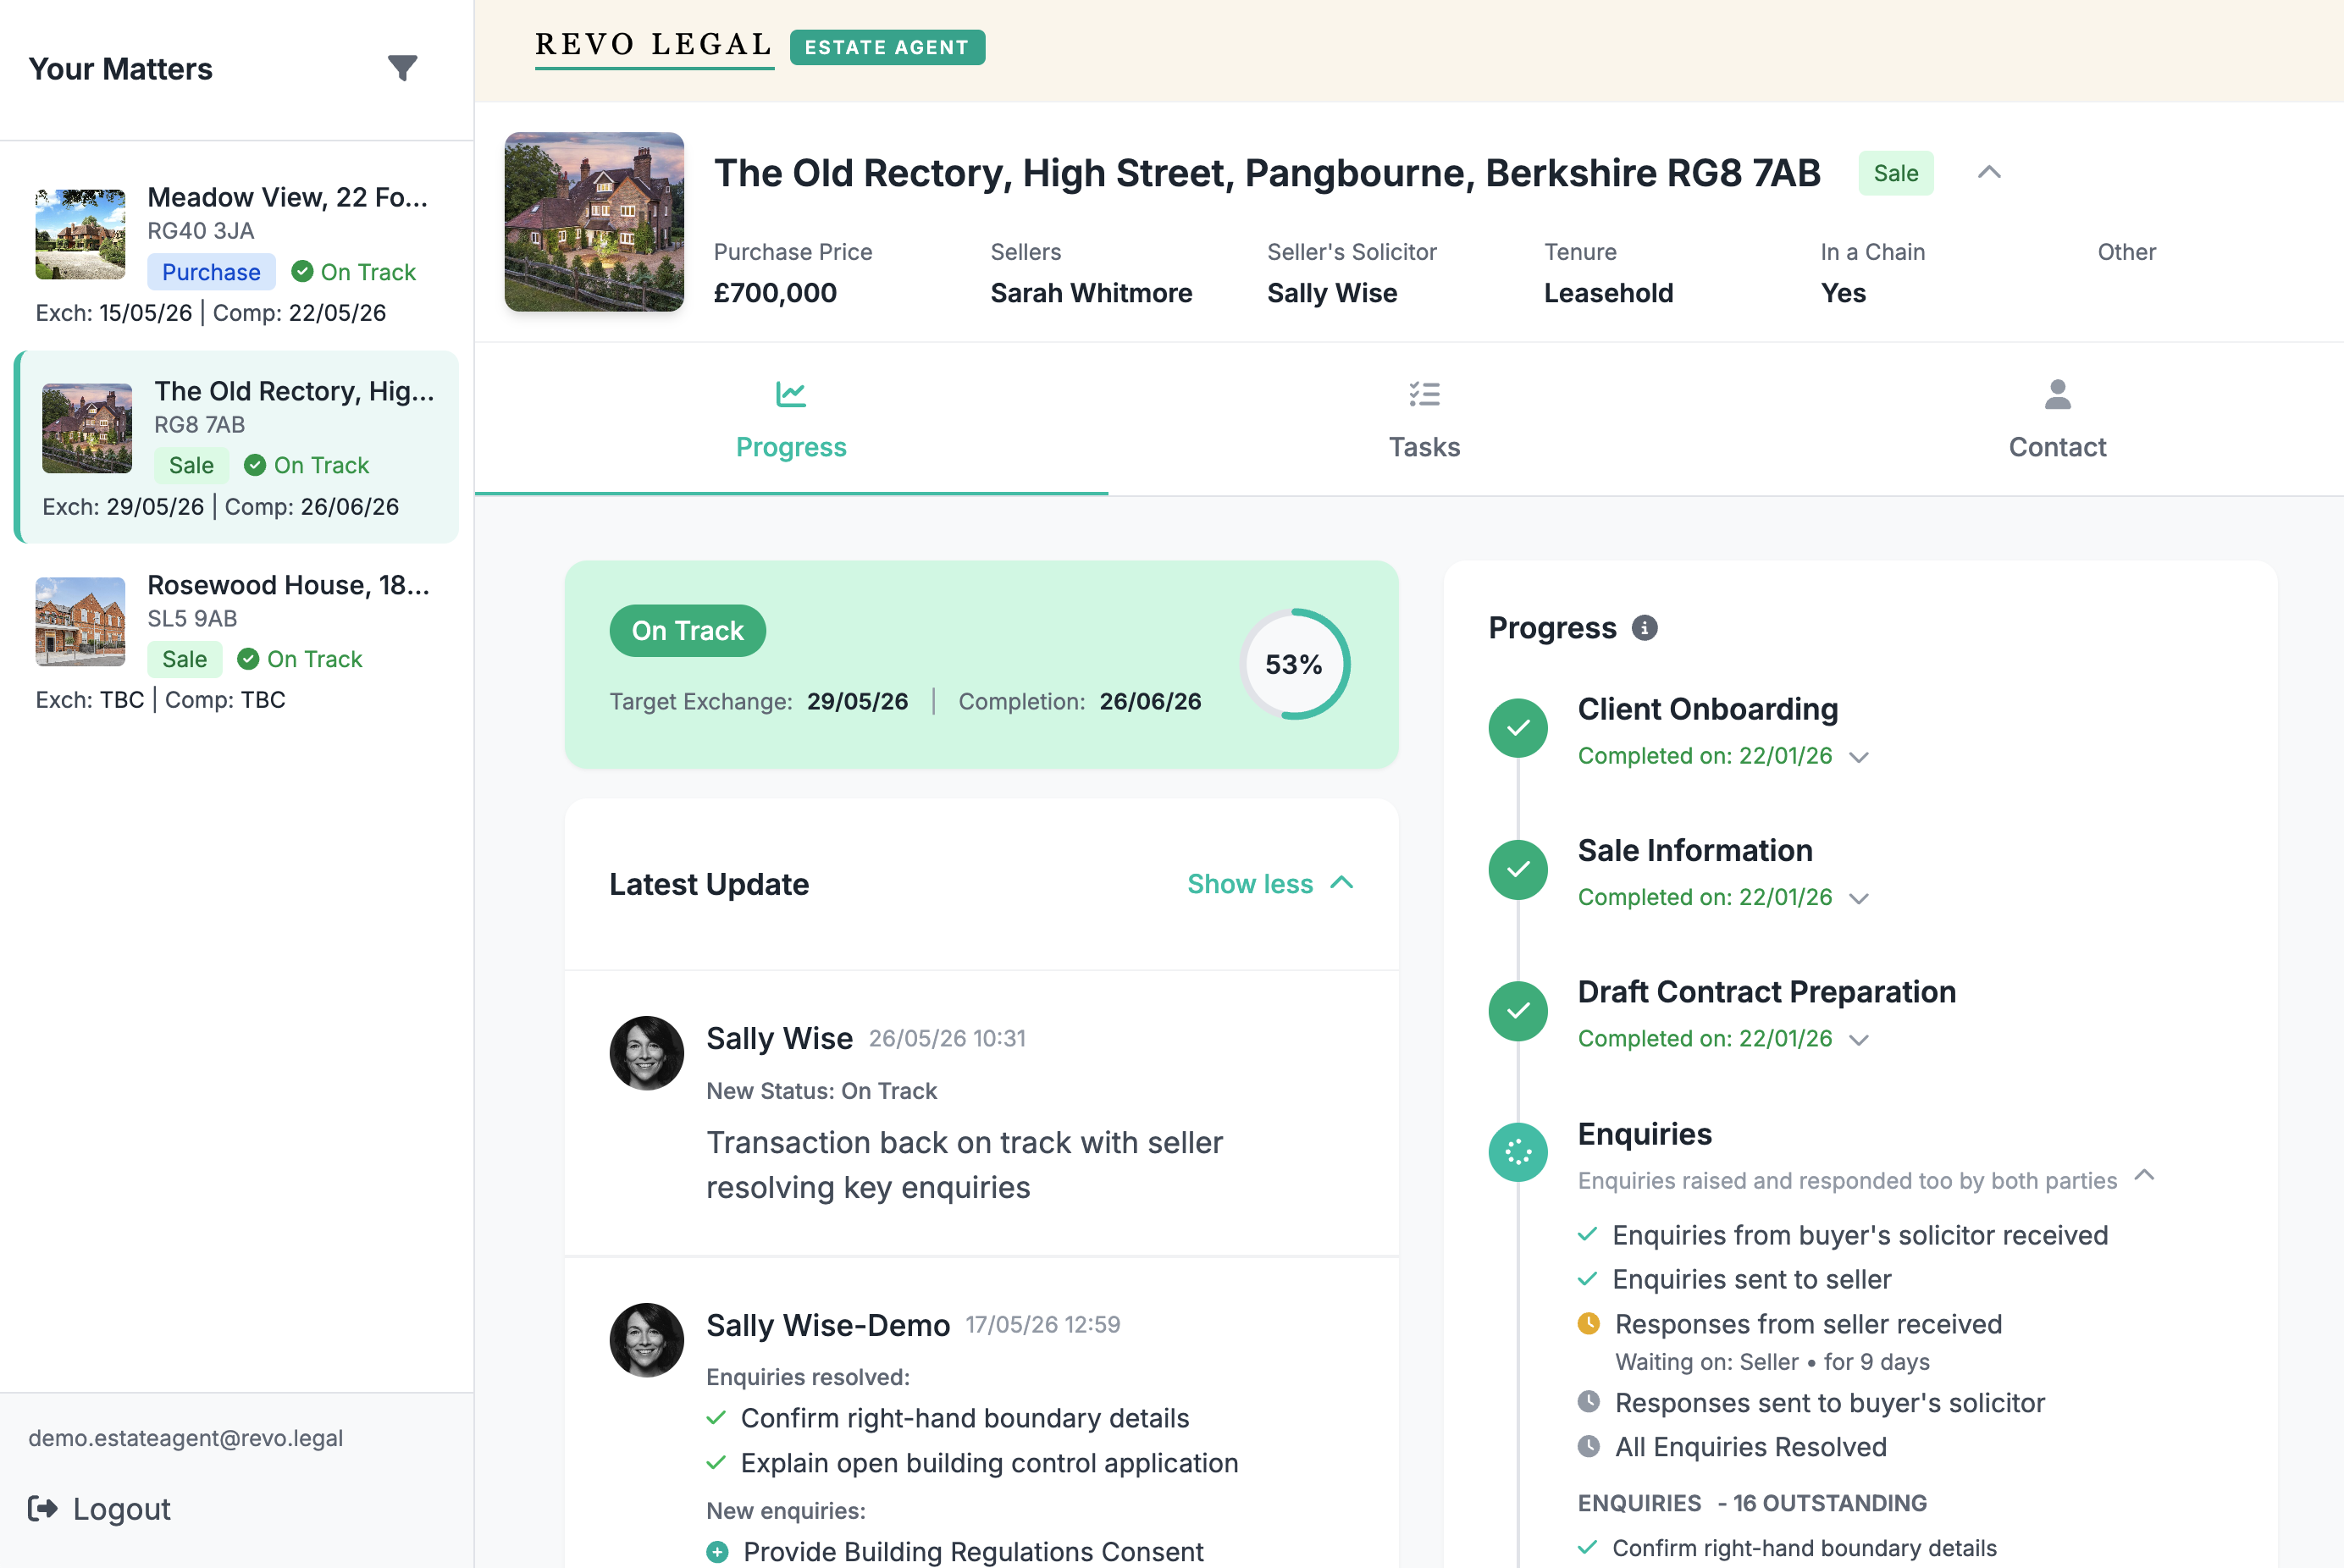Click the On Track status pill
The height and width of the screenshot is (1568, 2344).
click(687, 631)
